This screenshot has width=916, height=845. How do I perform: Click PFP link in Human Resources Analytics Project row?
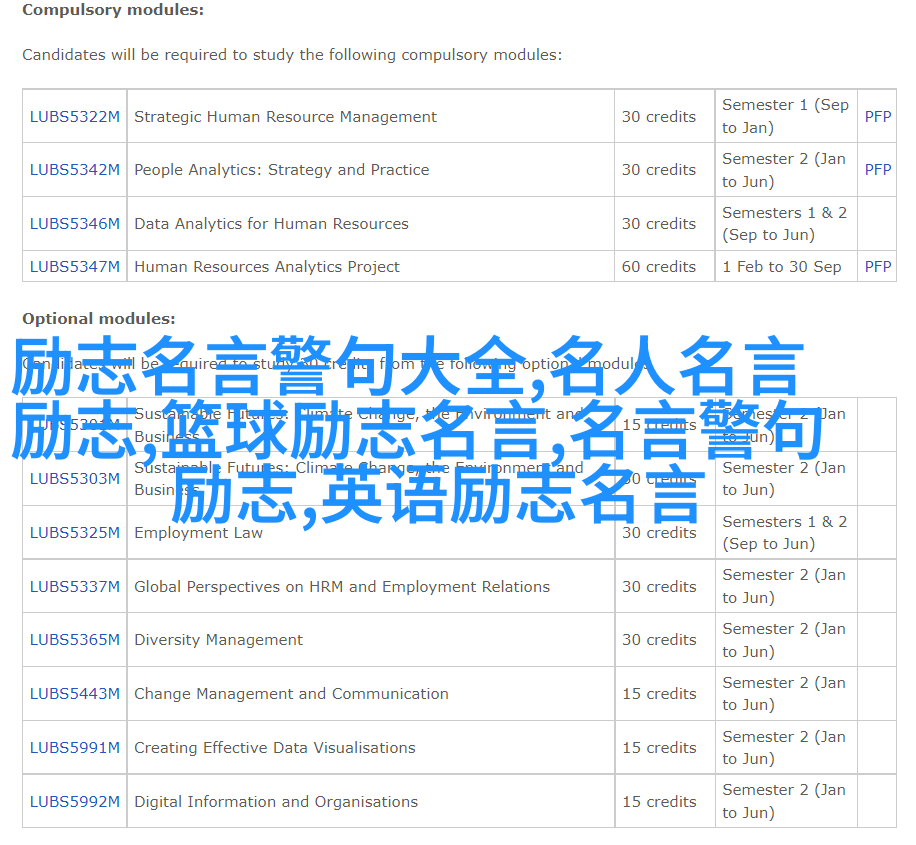click(x=877, y=267)
